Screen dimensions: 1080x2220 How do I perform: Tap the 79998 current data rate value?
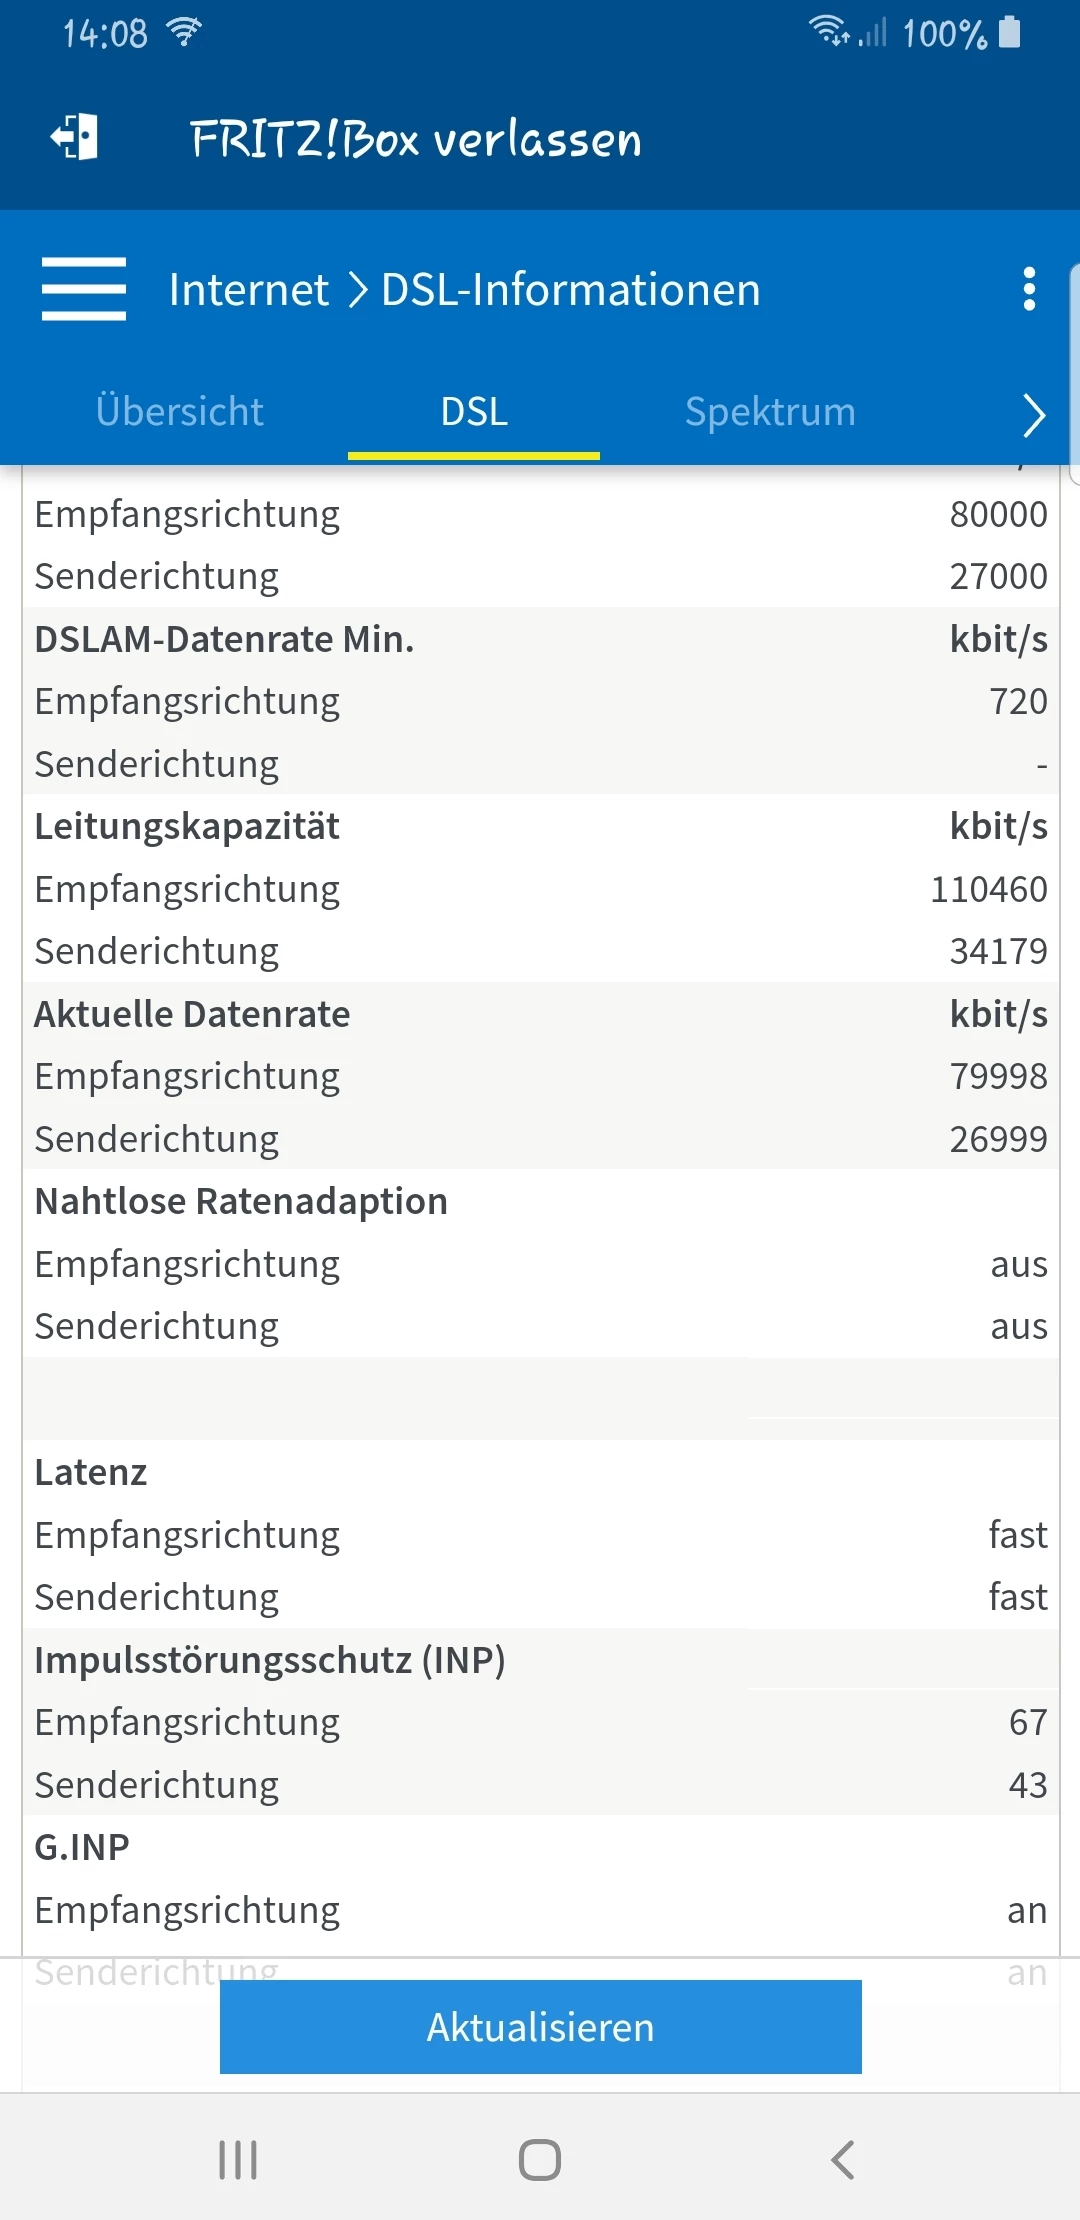coord(998,1076)
